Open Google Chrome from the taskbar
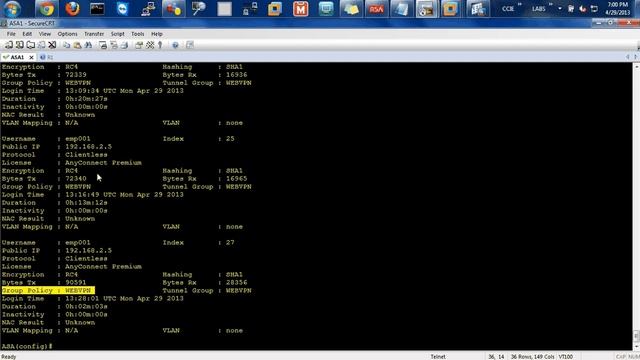This screenshot has height=360, width=640. 46,9
